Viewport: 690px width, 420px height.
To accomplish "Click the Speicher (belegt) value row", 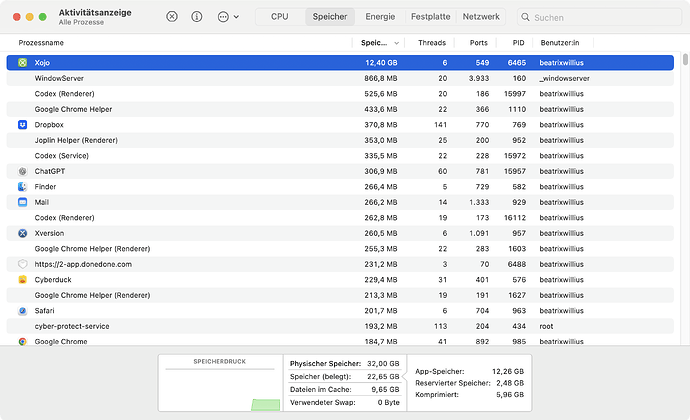I will pyautogui.click(x=345, y=376).
